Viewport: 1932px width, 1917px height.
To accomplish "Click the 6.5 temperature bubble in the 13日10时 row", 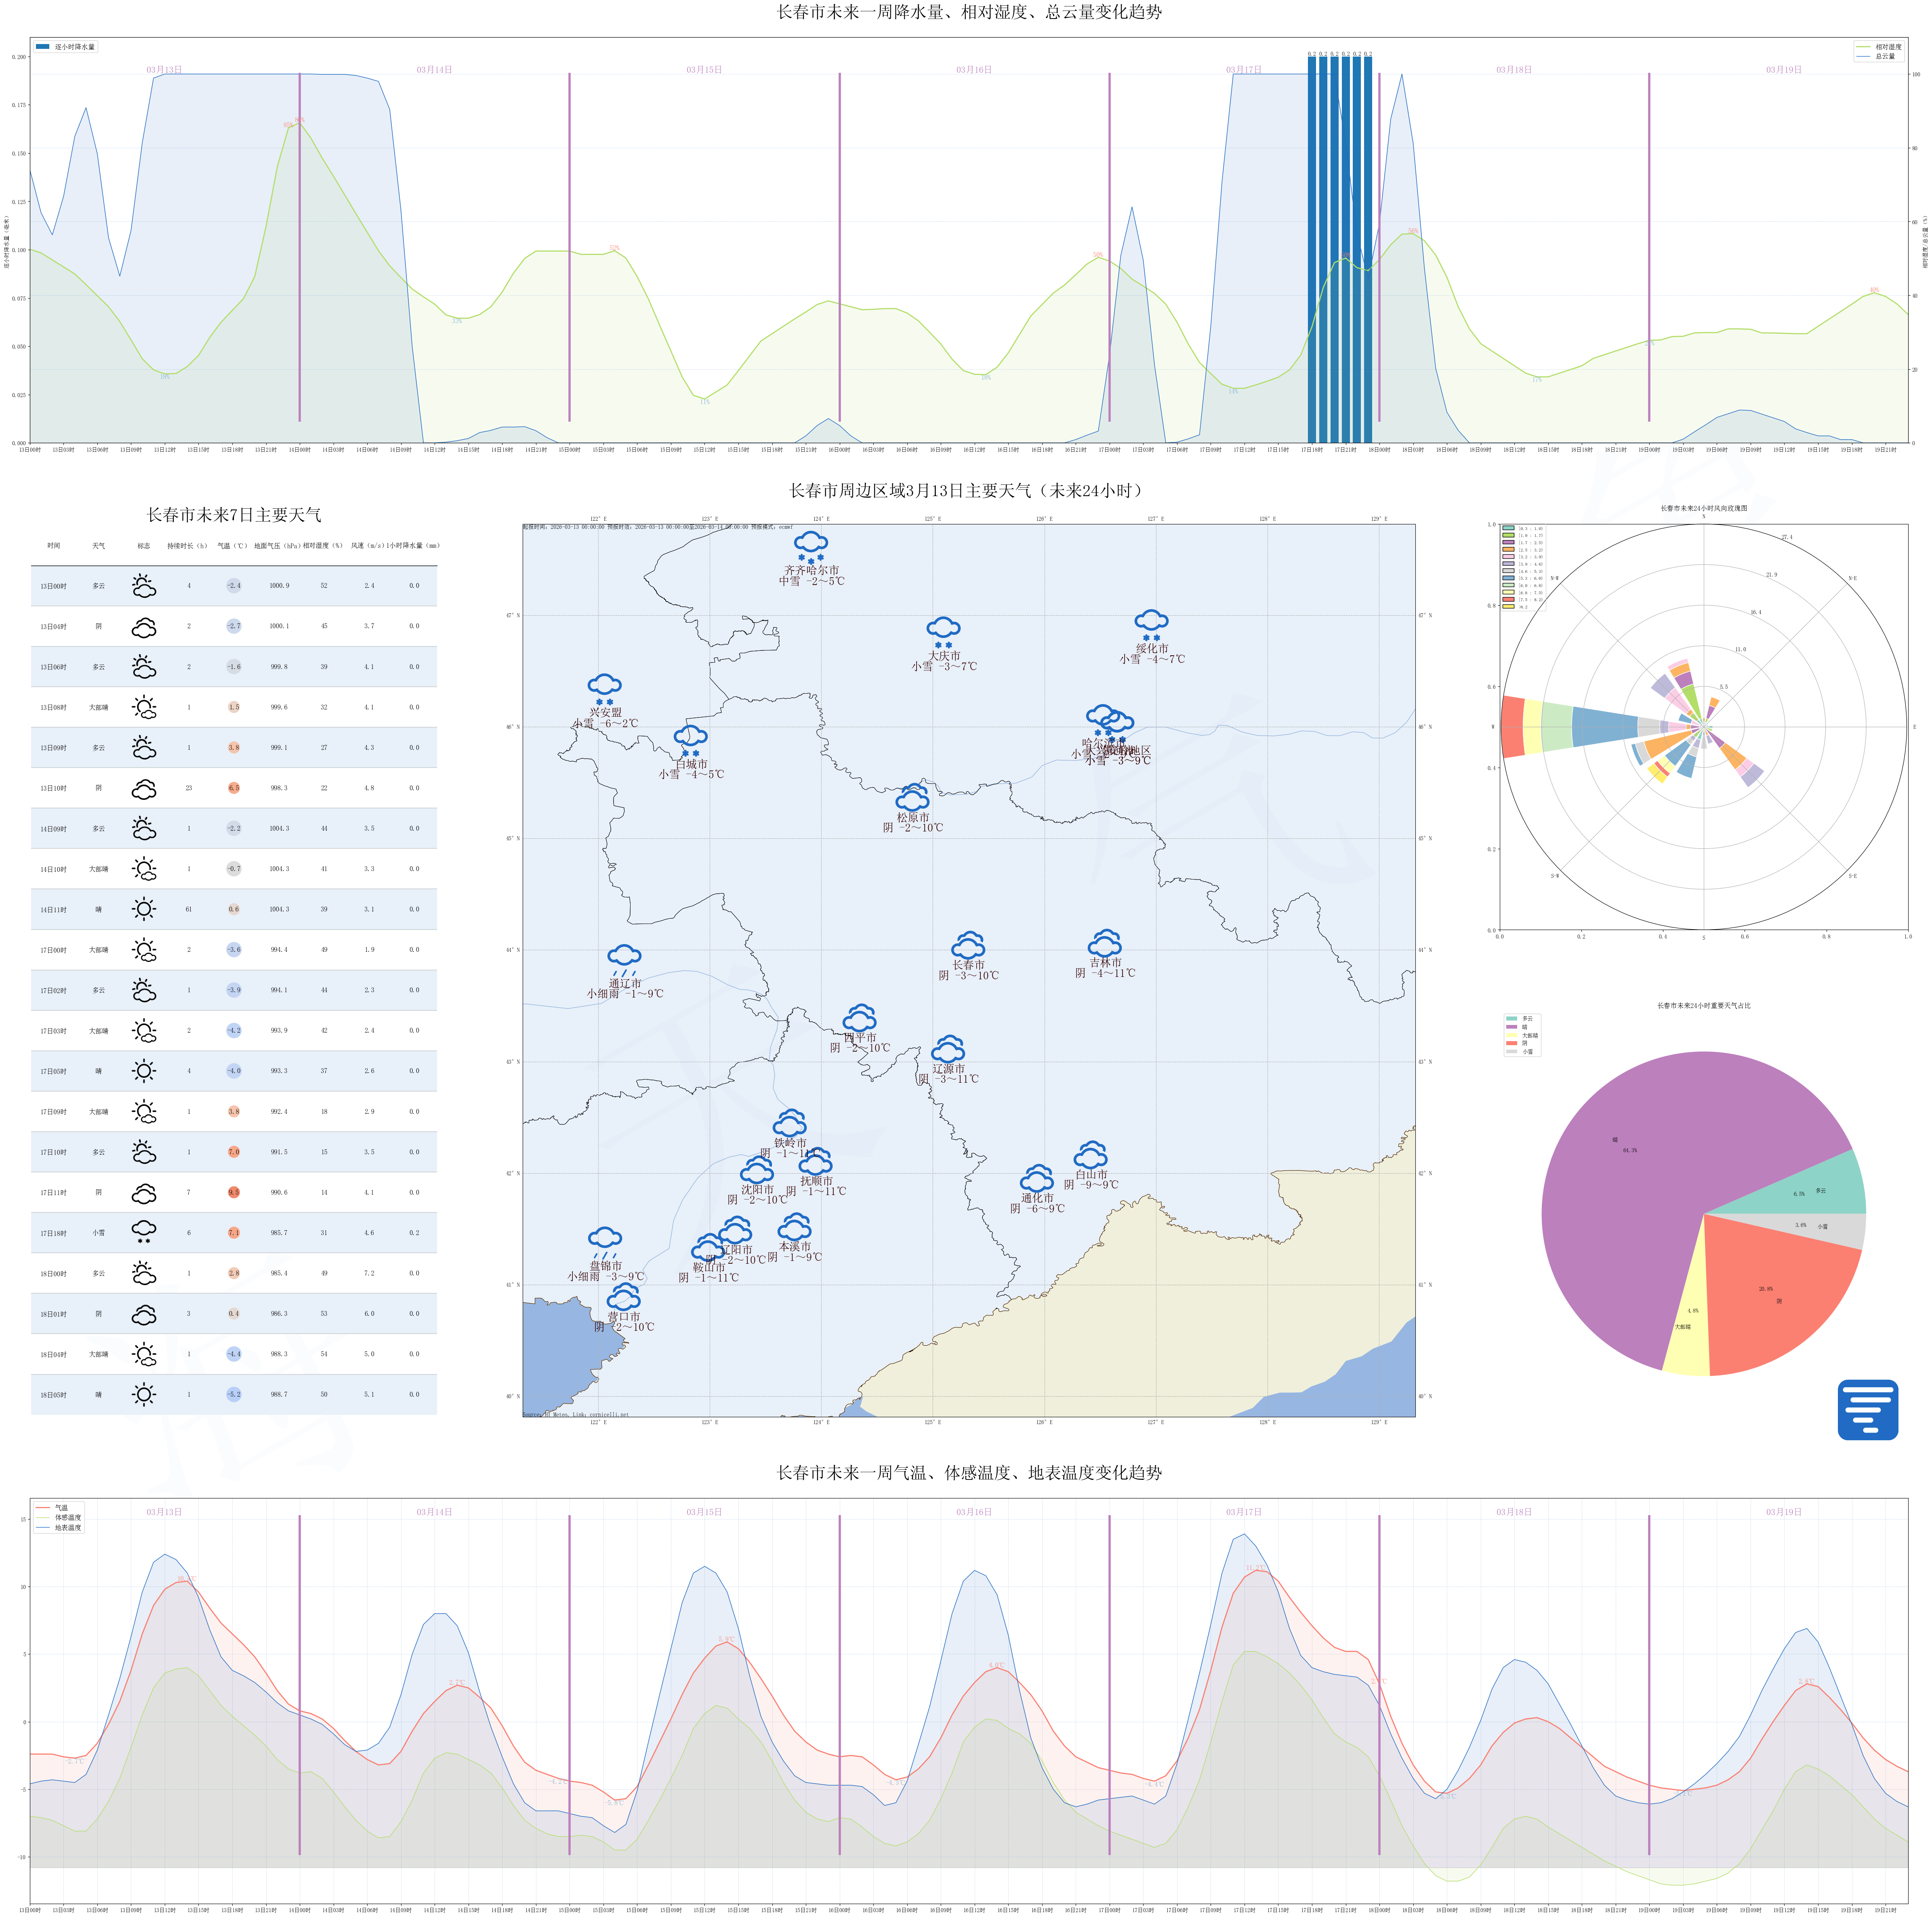I will click(x=233, y=788).
